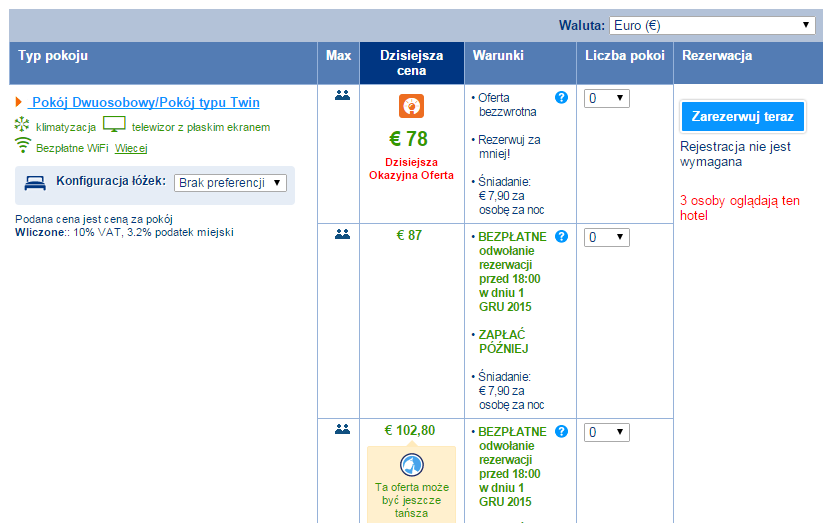This screenshot has width=825, height=523.
Task: Click BEZPŁATNE odwołanie text in the € 87 row
Action: tap(512, 271)
